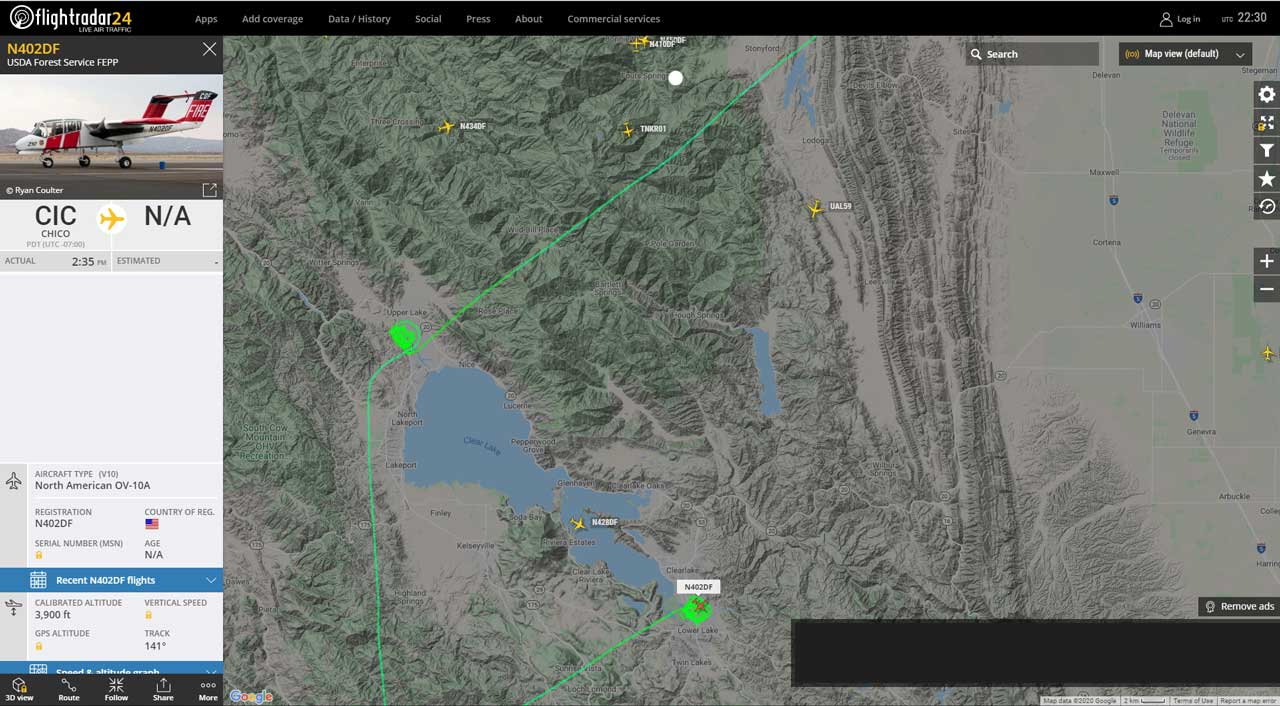The height and width of the screenshot is (706, 1280).
Task: Open the playback history clock icon
Action: pyautogui.click(x=1267, y=207)
